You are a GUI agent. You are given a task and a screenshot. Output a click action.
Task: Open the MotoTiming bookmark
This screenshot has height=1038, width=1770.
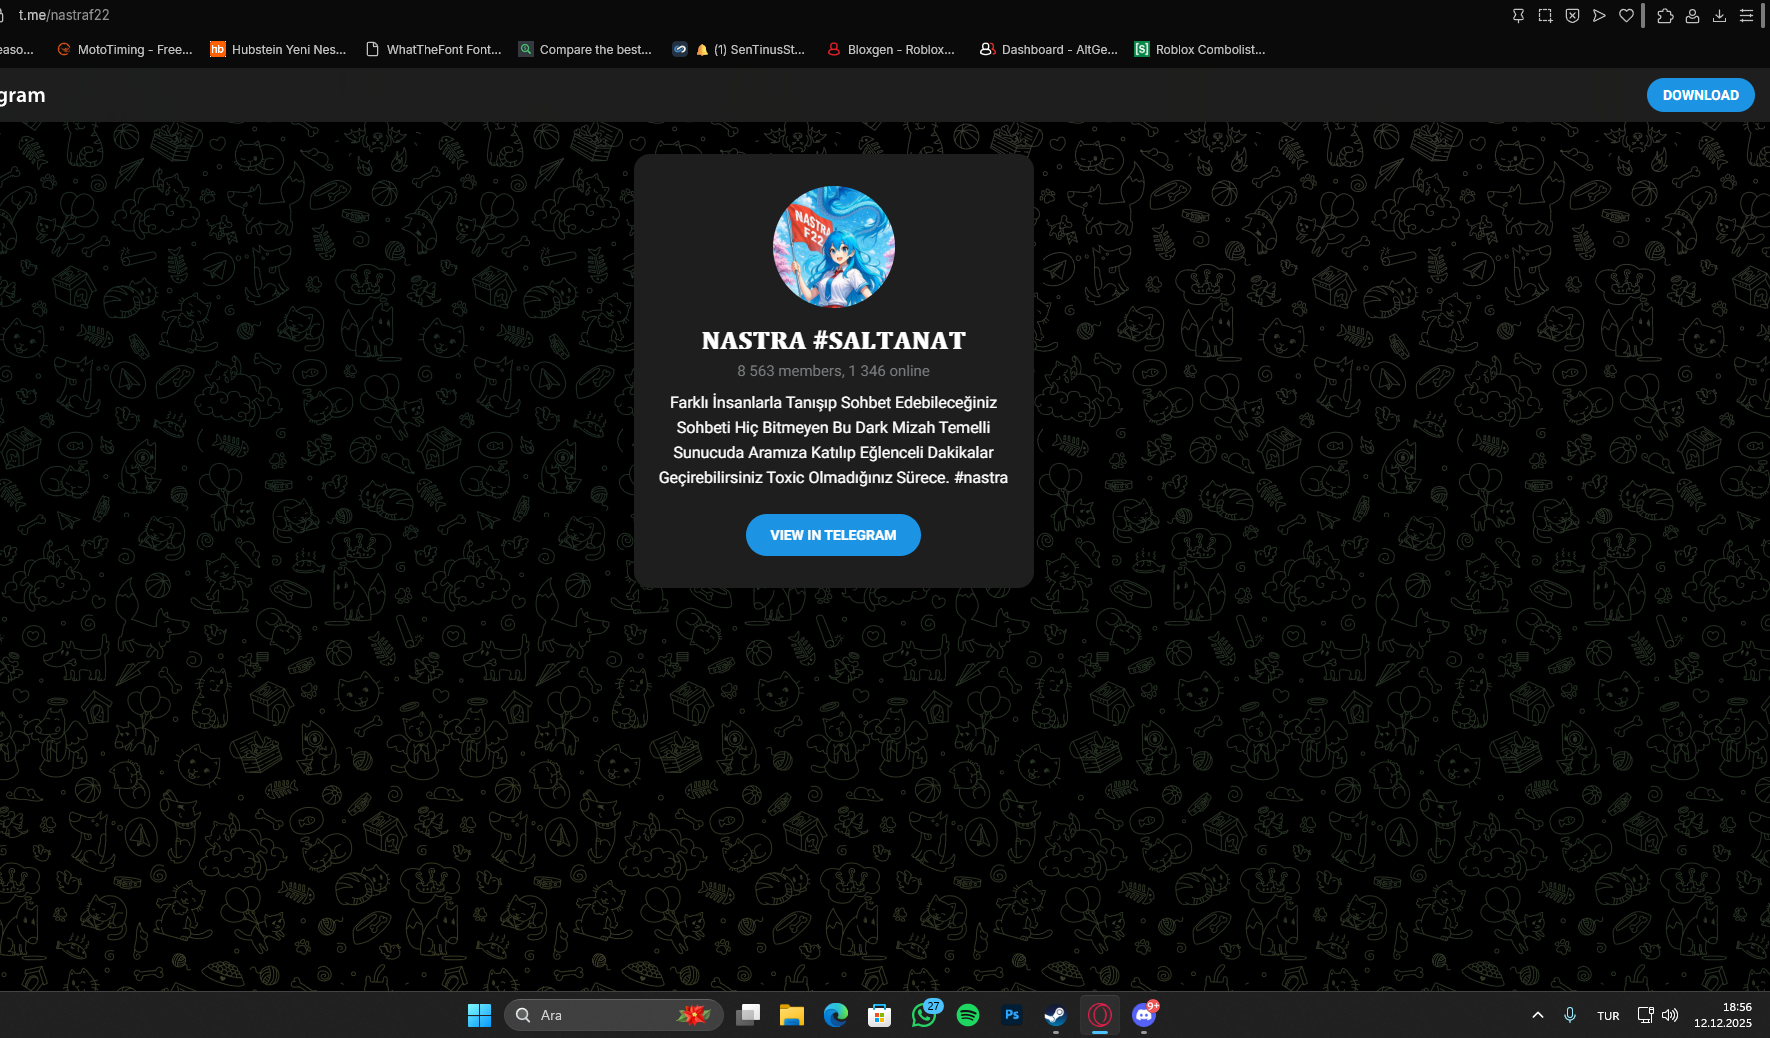pos(125,49)
